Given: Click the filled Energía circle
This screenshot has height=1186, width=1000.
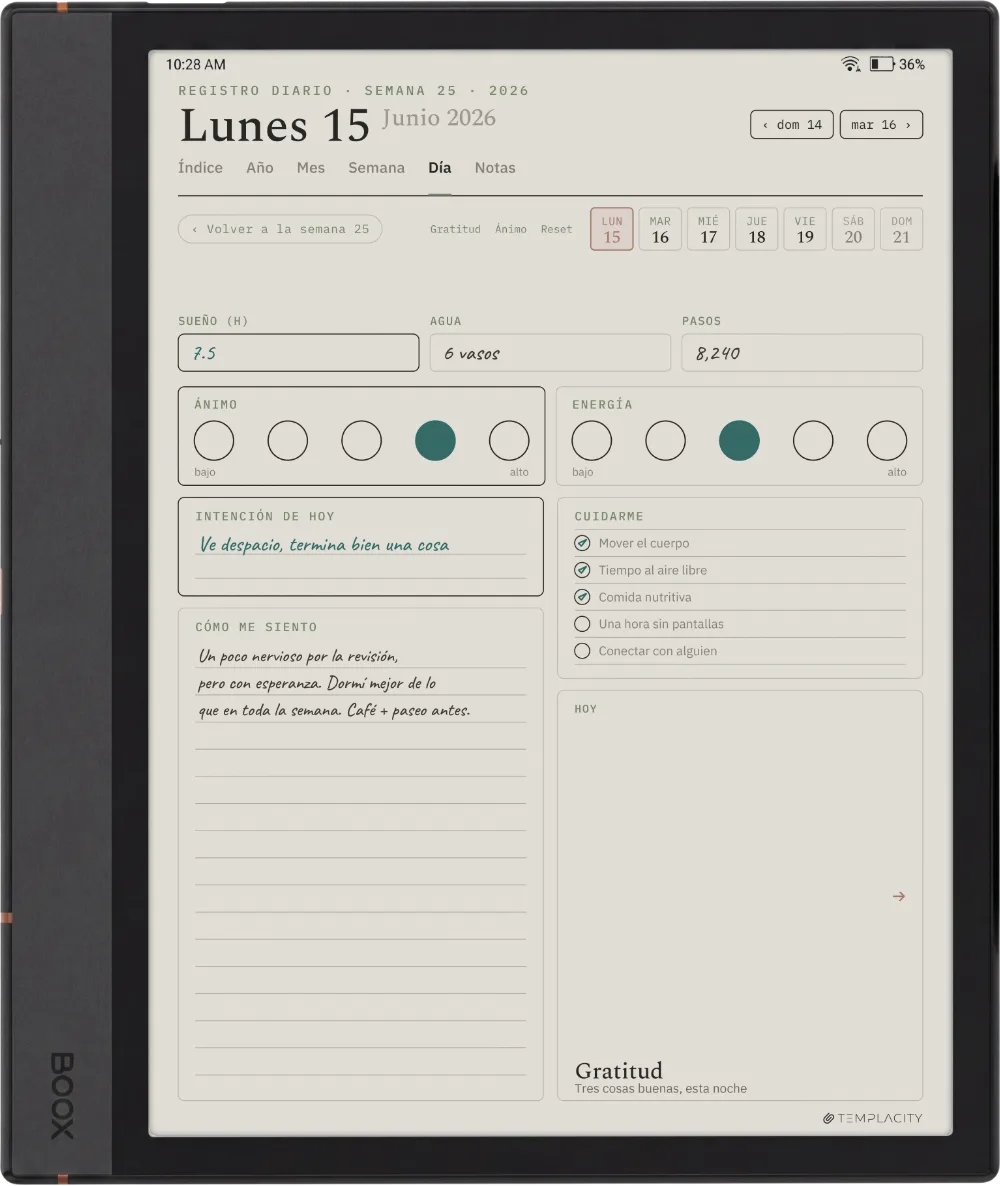Looking at the screenshot, I should [739, 441].
